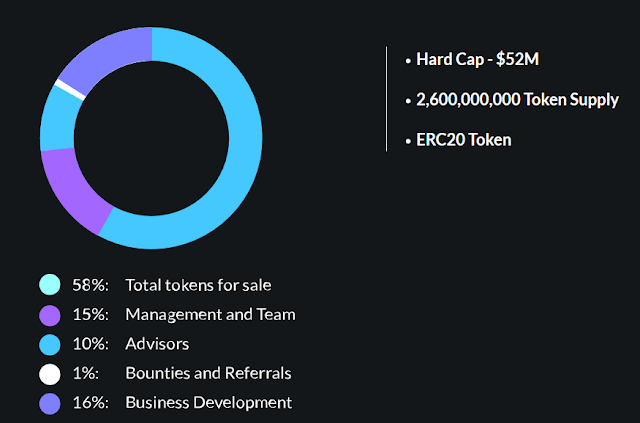
Task: Click the blue Advisors legend circle
Action: (50, 345)
